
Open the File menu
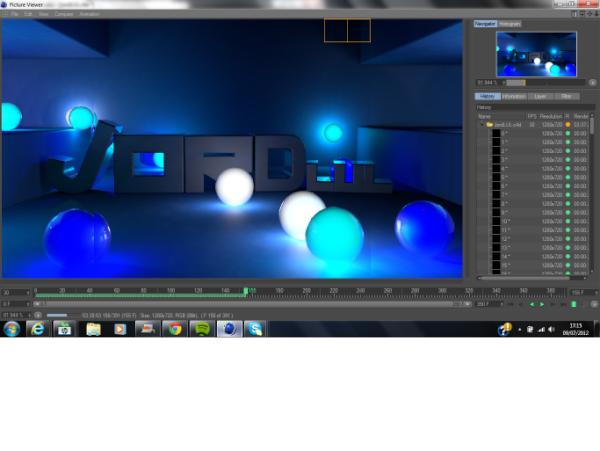pyautogui.click(x=15, y=14)
